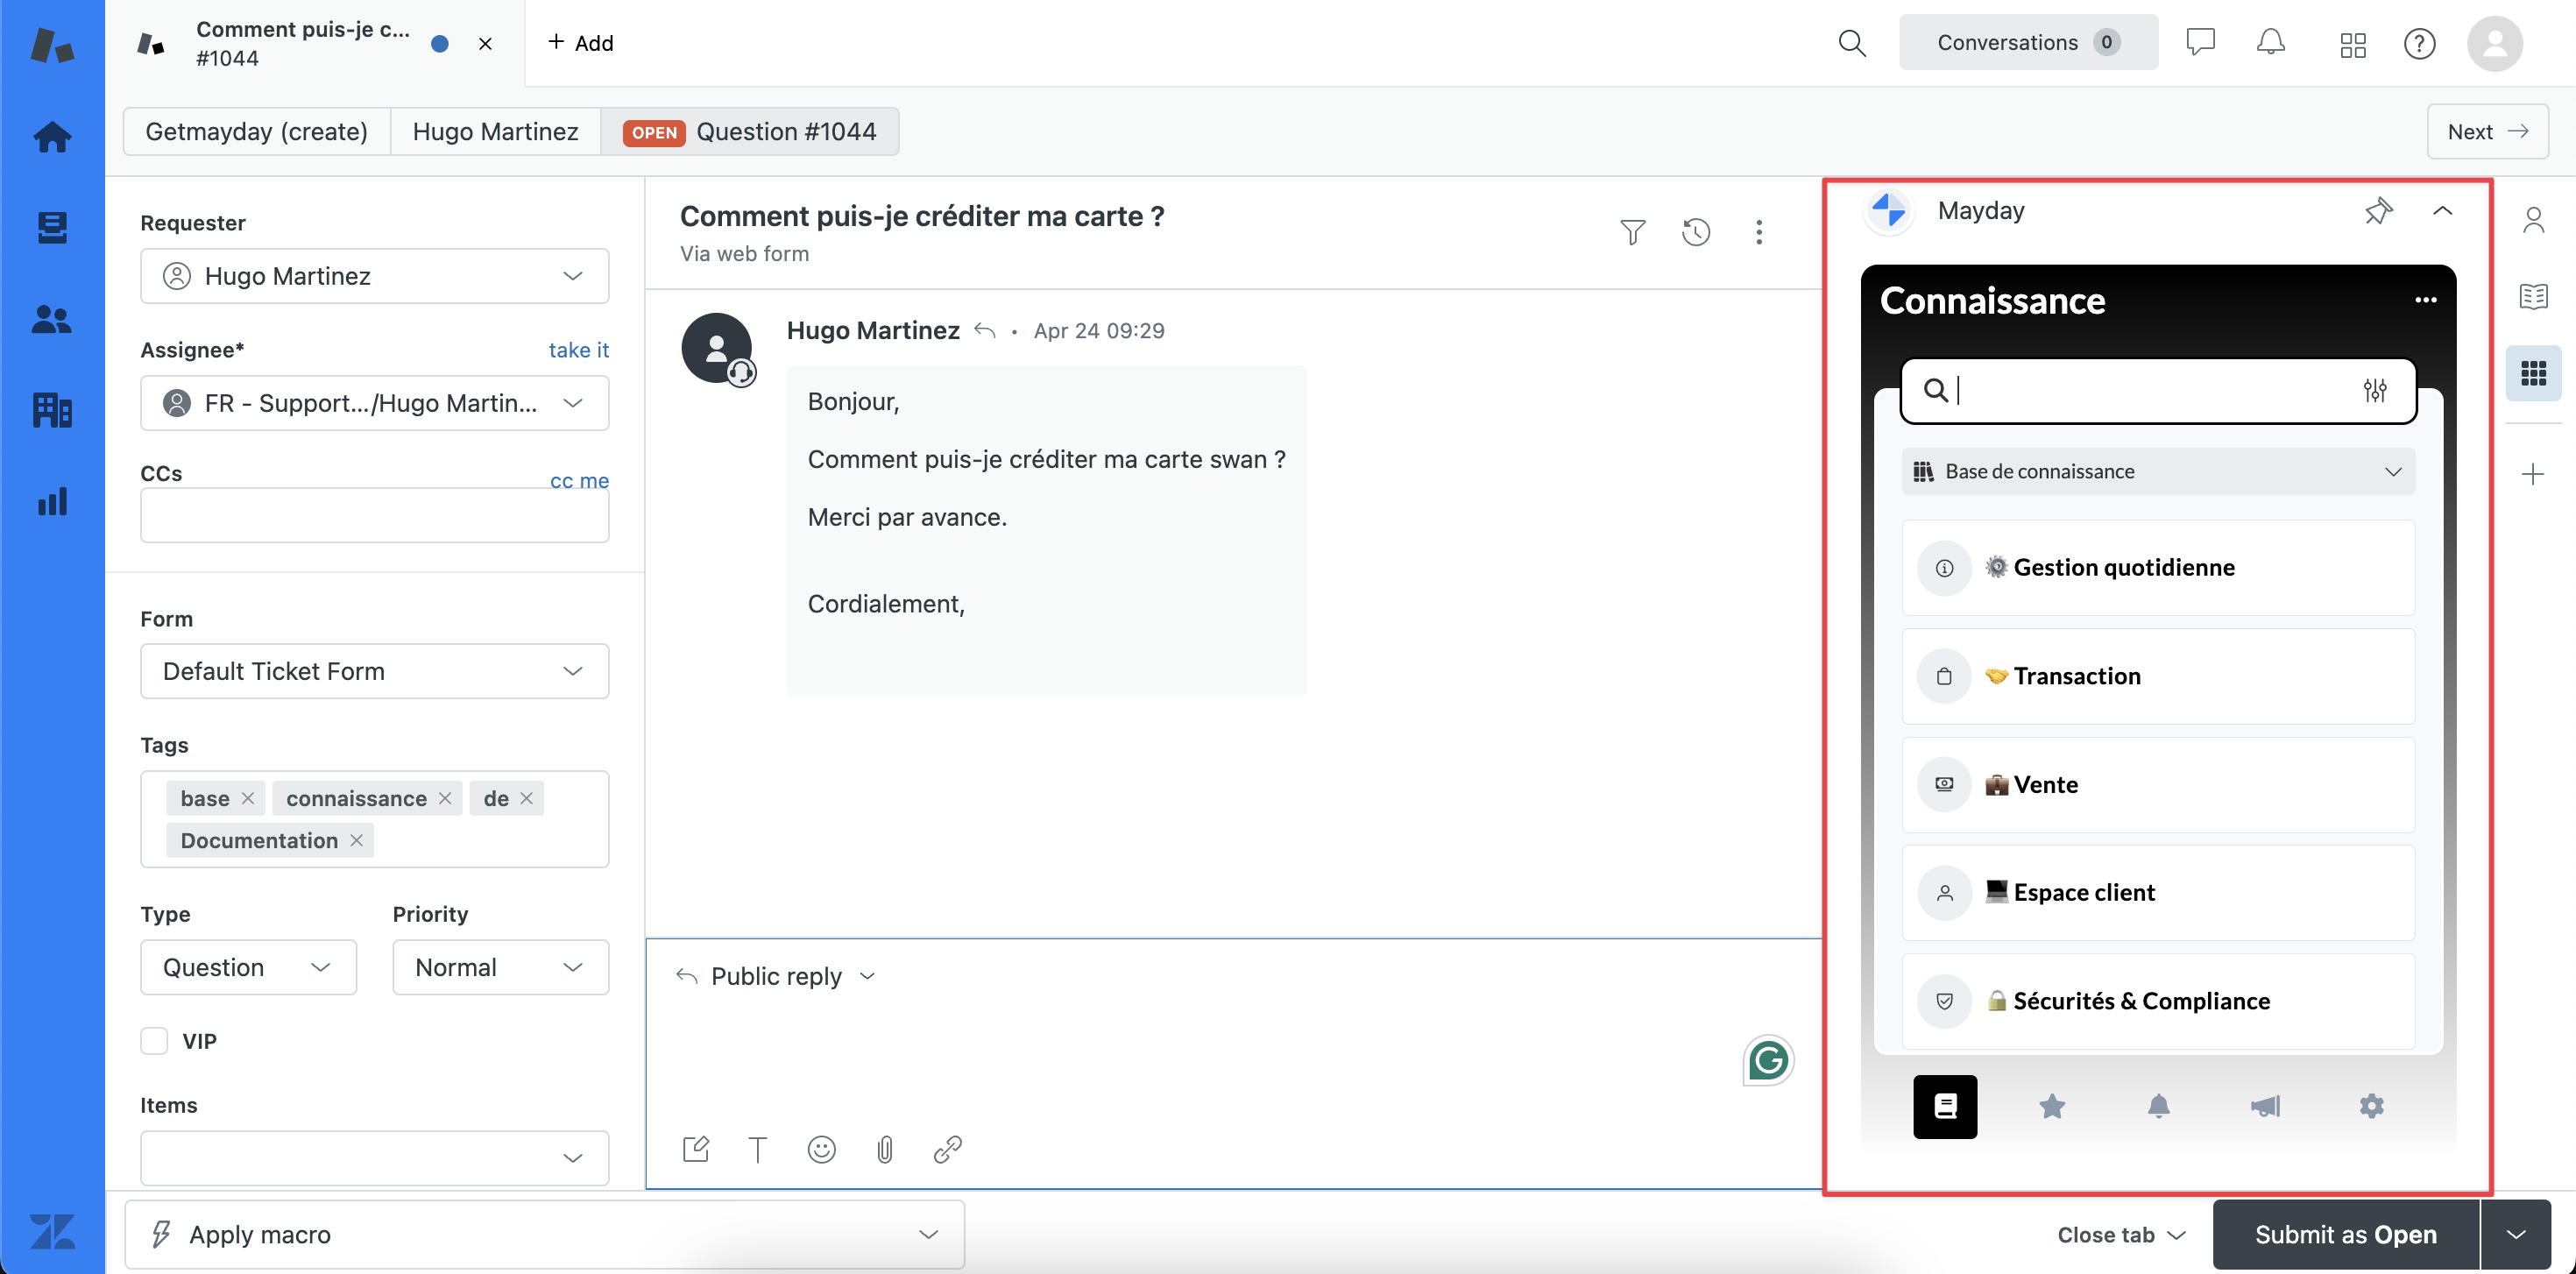Click the take it link
The height and width of the screenshot is (1274, 2576).
coord(578,350)
